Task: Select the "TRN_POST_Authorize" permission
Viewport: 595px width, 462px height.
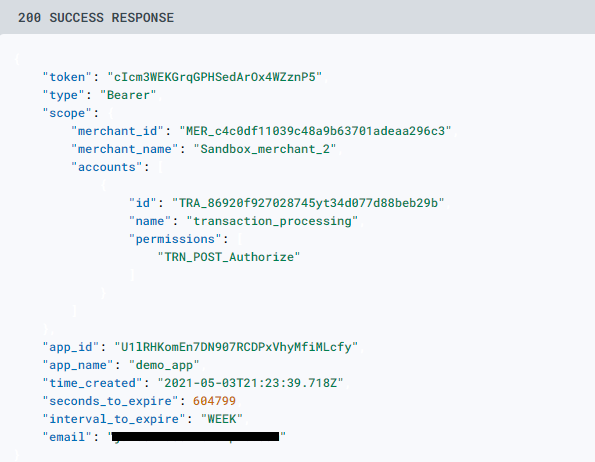Action: [x=229, y=257]
